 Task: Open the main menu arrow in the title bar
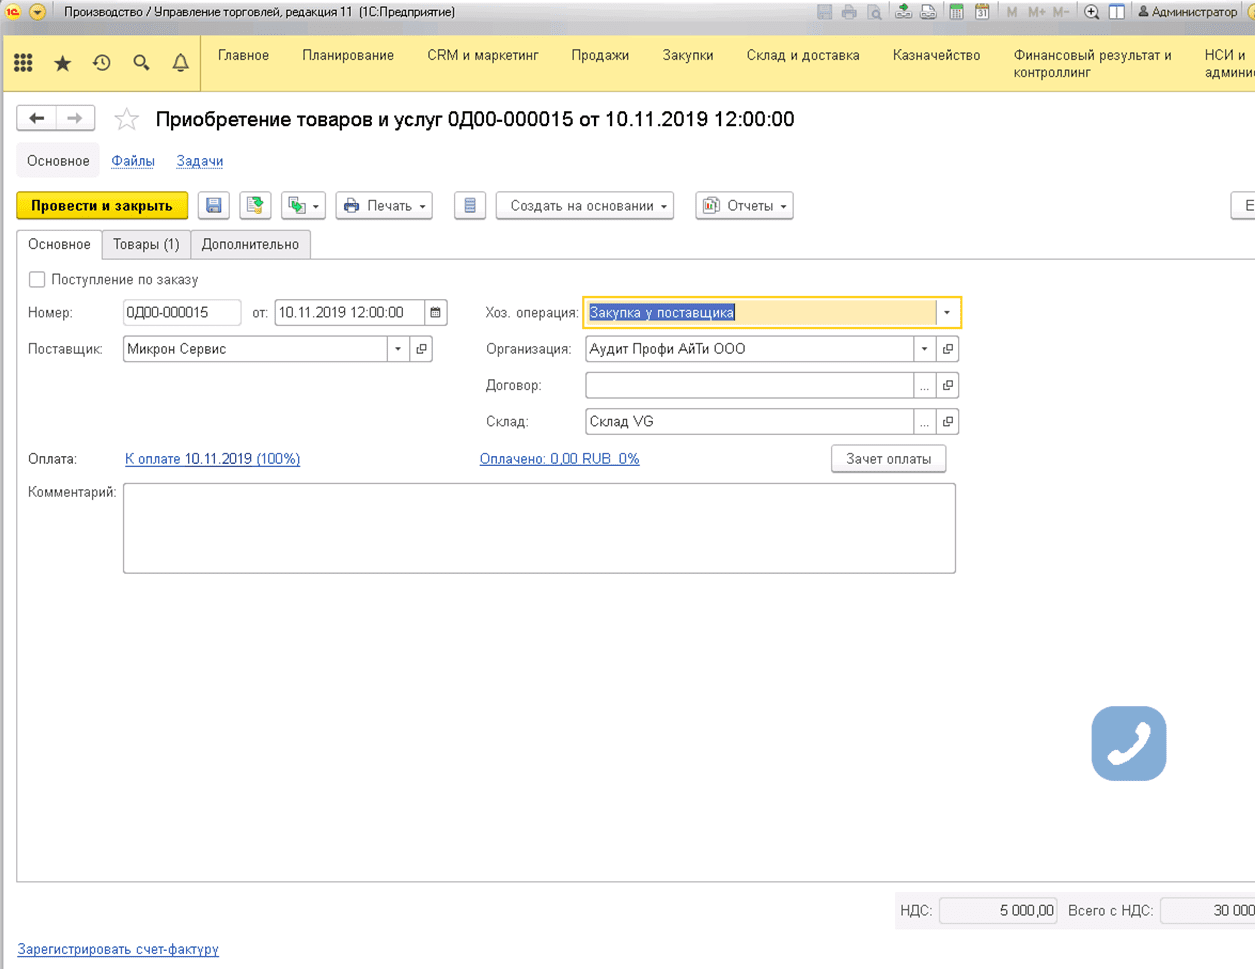pos(37,12)
